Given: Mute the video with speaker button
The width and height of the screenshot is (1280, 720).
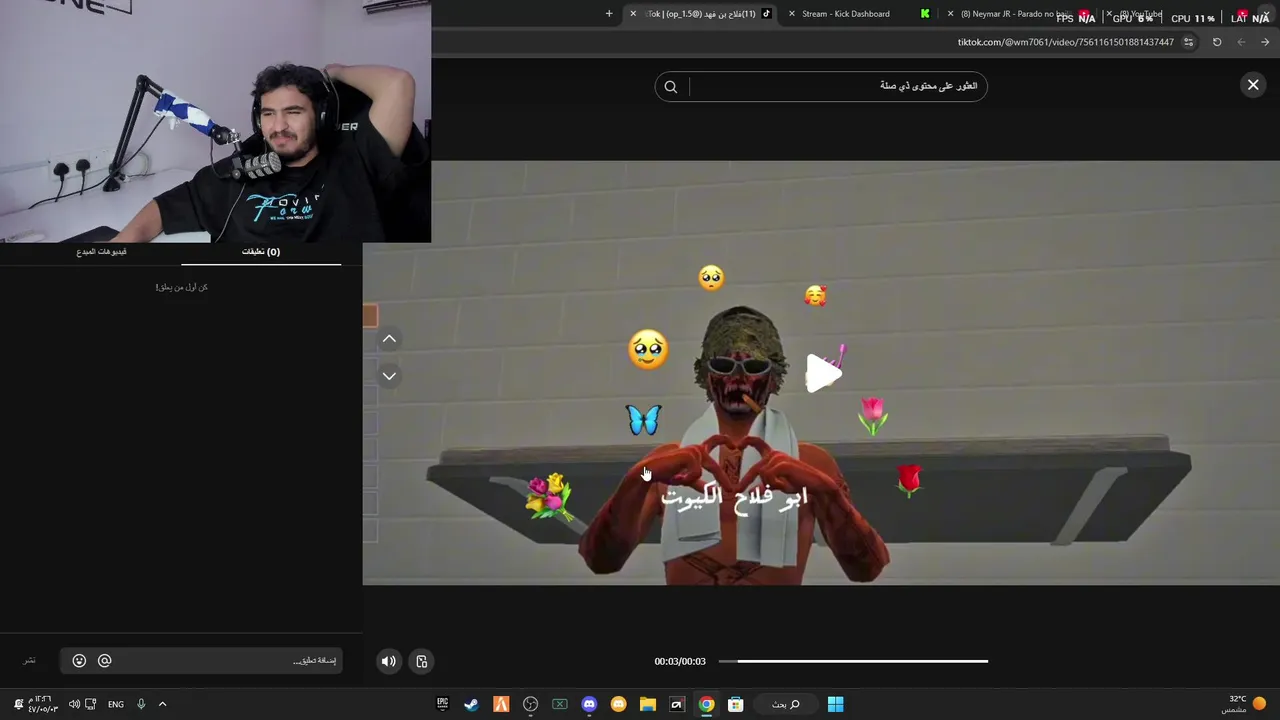Looking at the screenshot, I should click(x=389, y=661).
